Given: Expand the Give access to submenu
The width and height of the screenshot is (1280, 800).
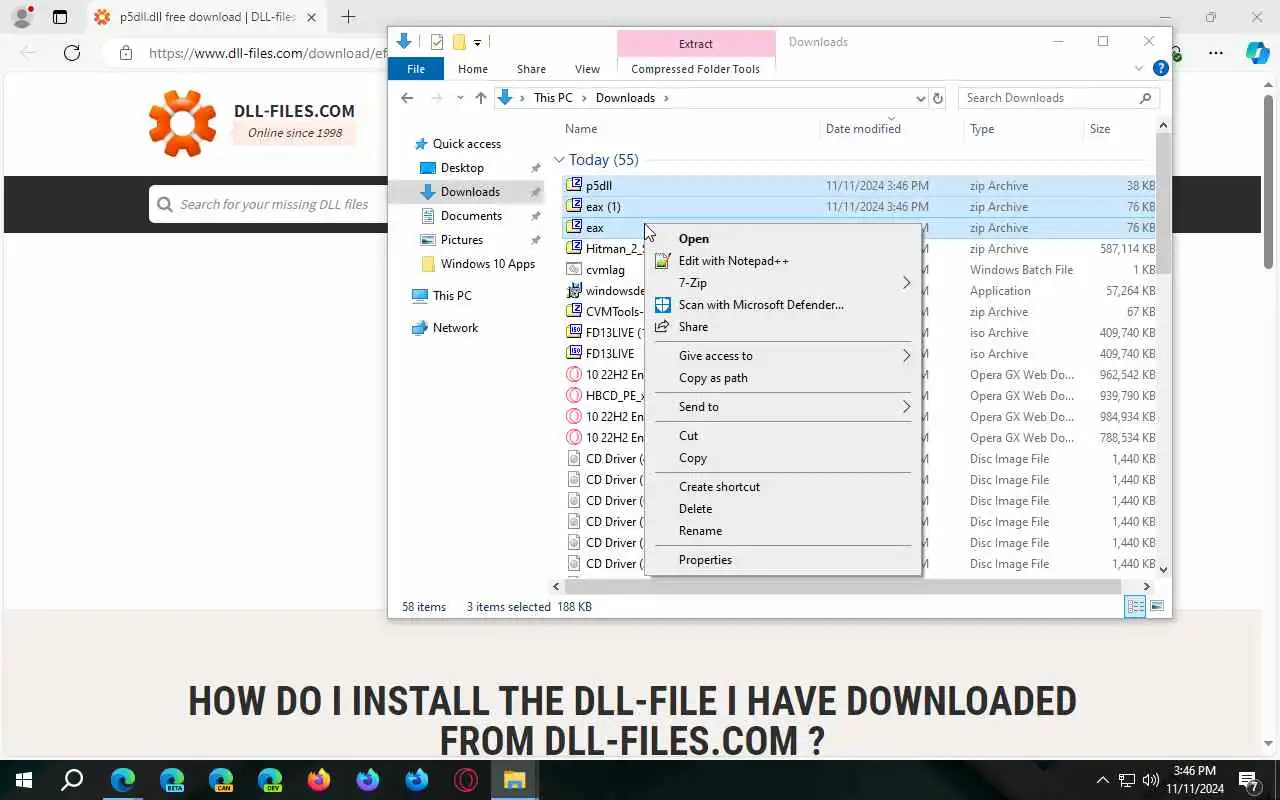Looking at the screenshot, I should (x=783, y=356).
